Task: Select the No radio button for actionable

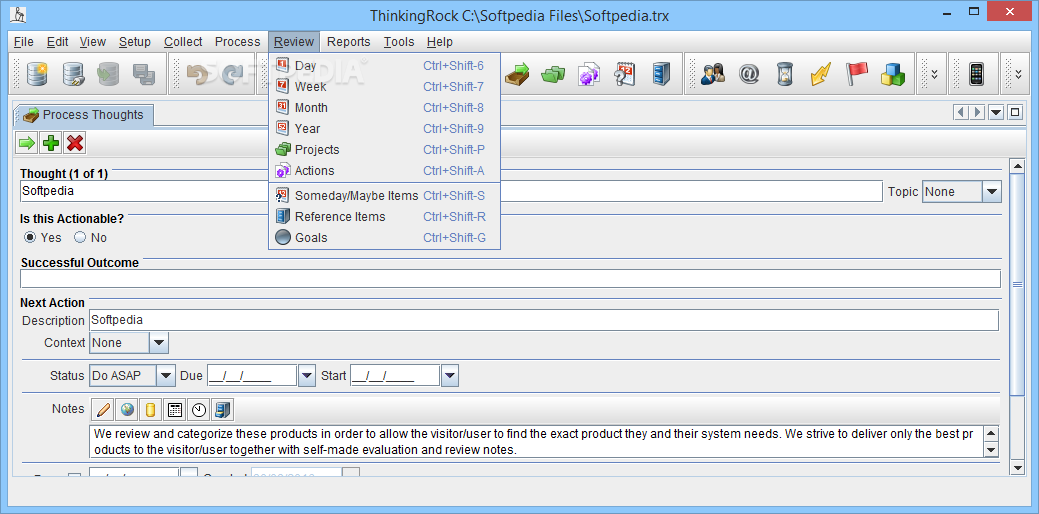Action: pos(80,237)
